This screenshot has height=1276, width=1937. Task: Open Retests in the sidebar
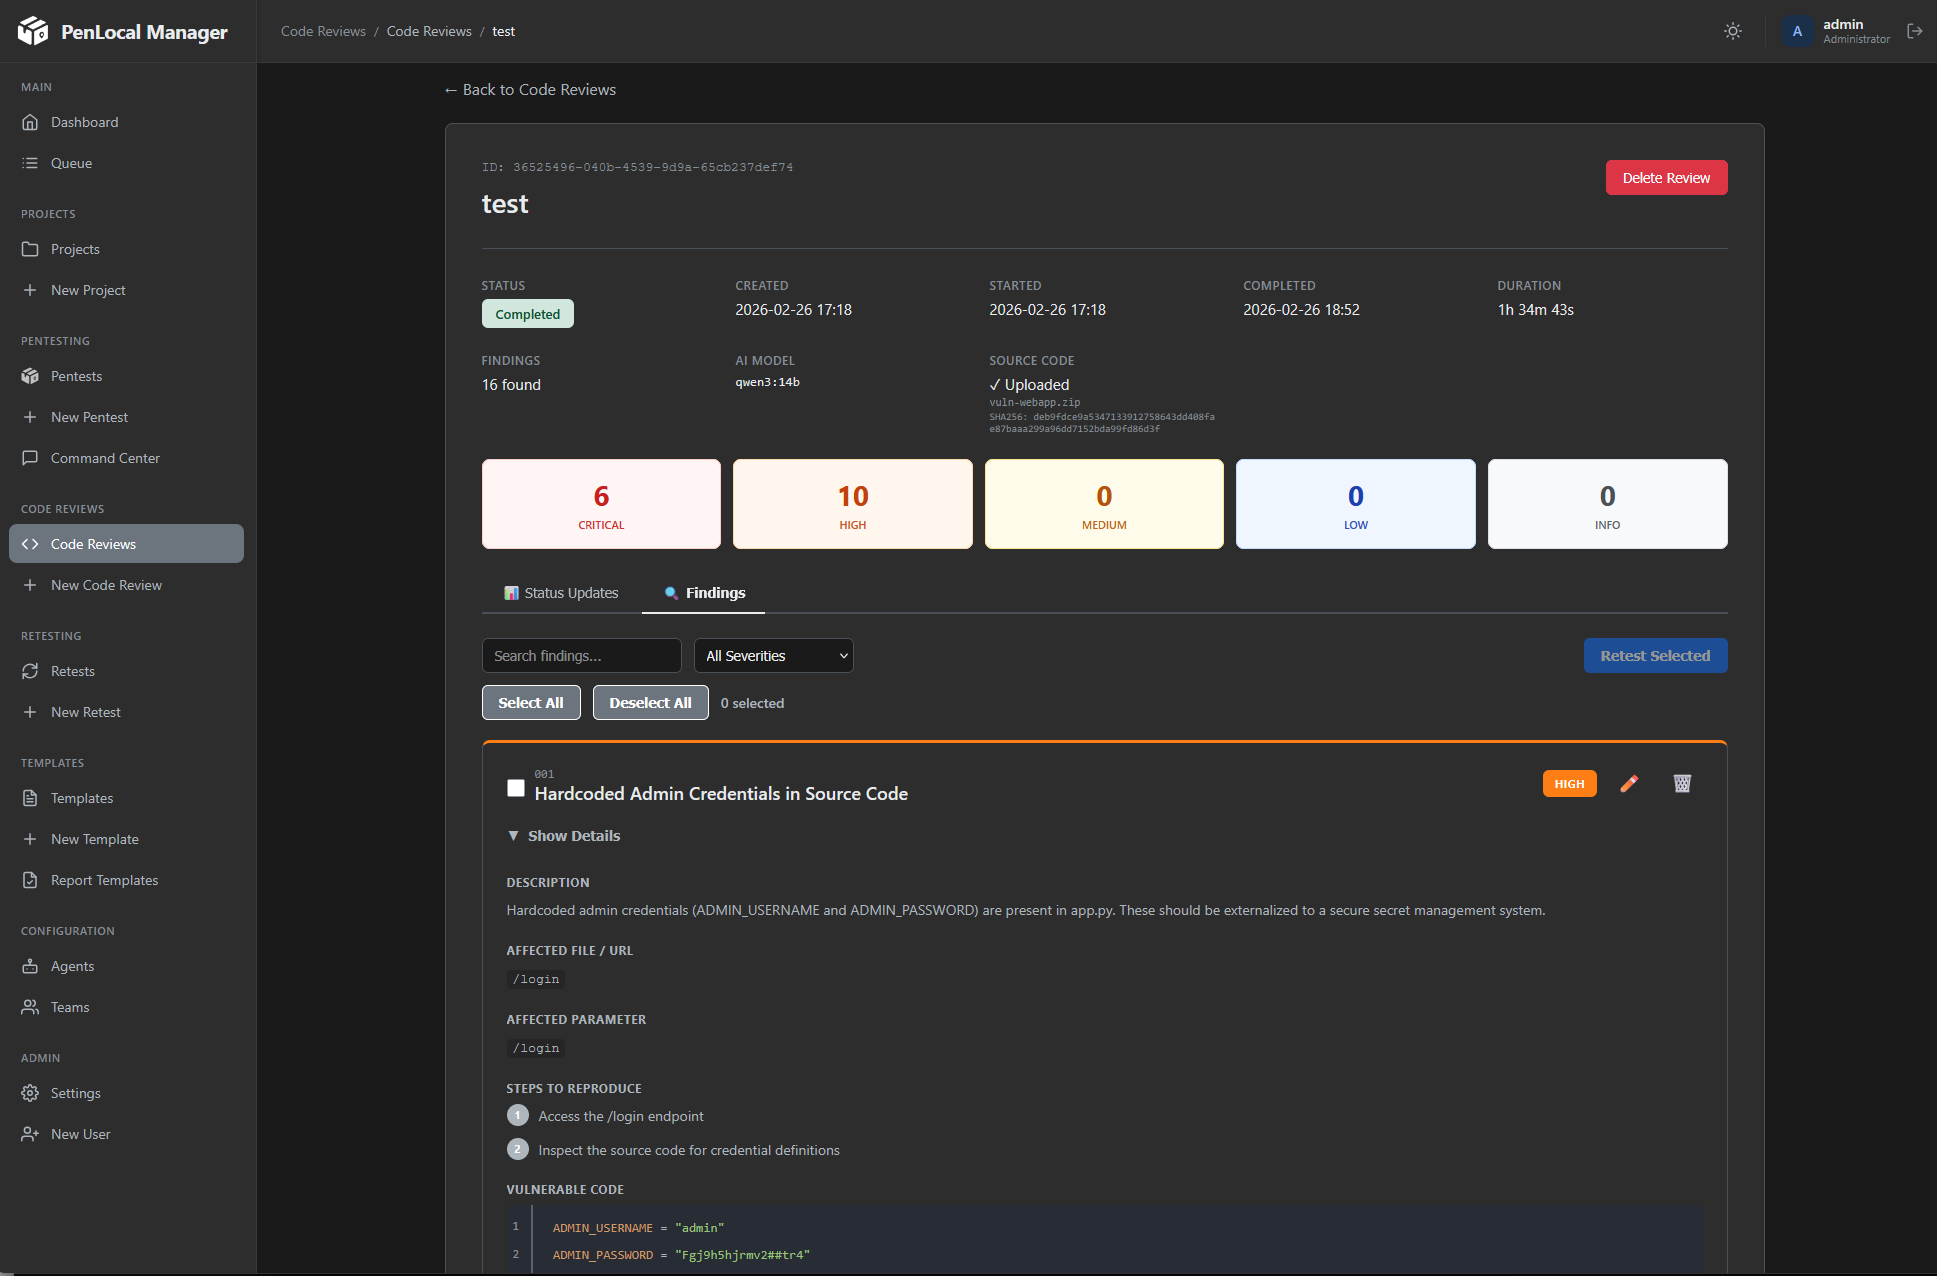(73, 671)
